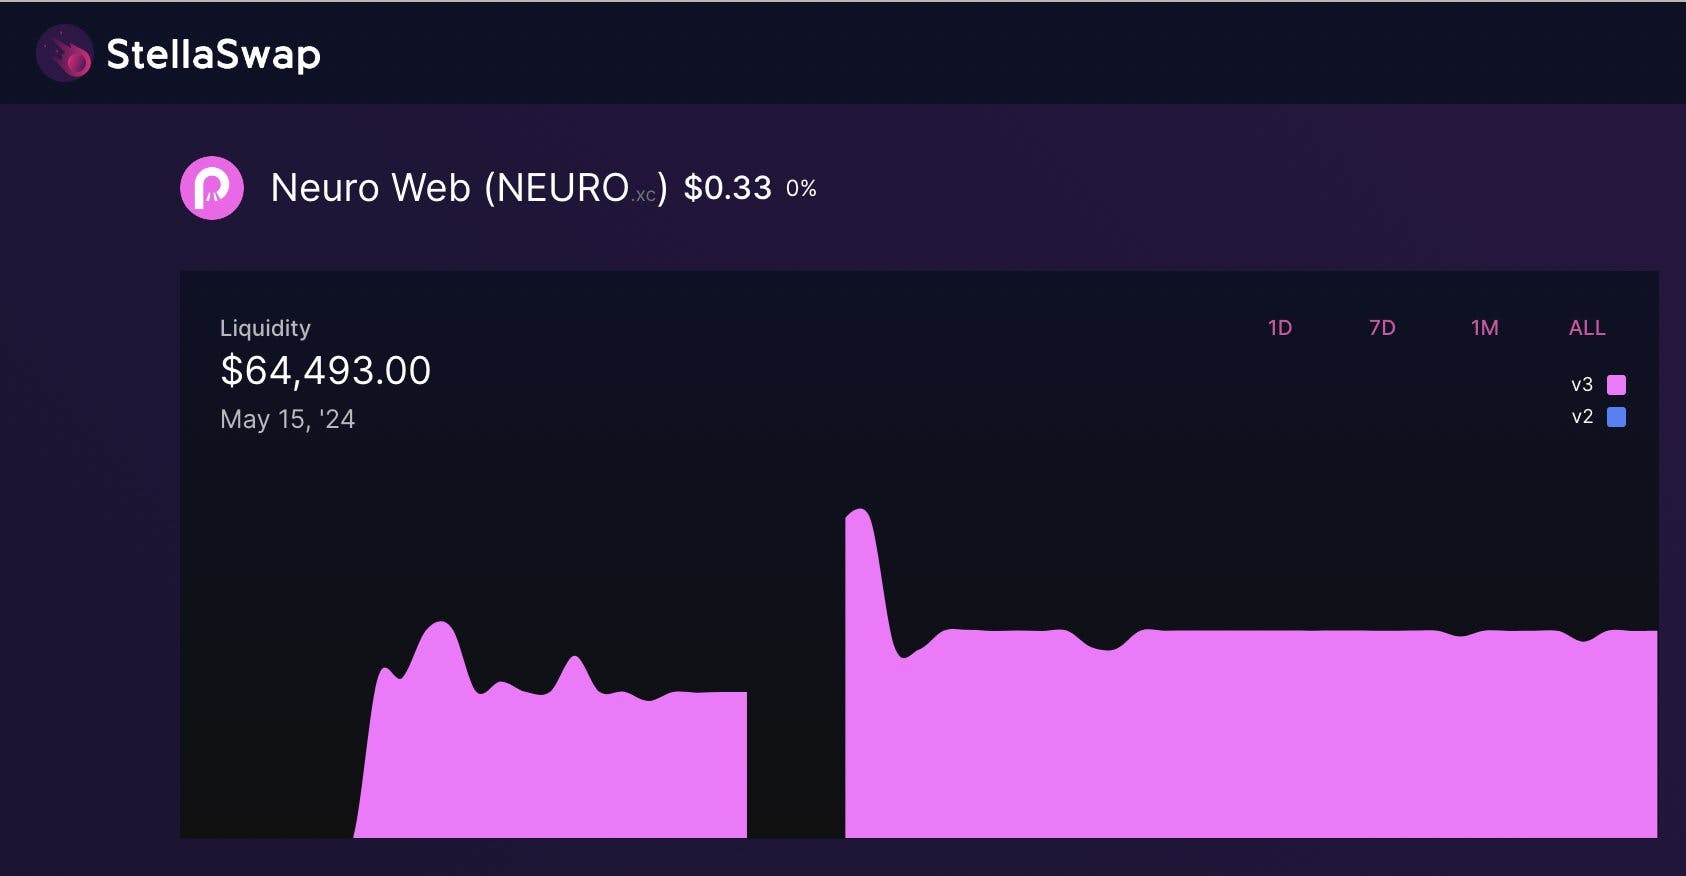
Task: Click the $64,493.00 liquidity value
Action: tap(325, 371)
